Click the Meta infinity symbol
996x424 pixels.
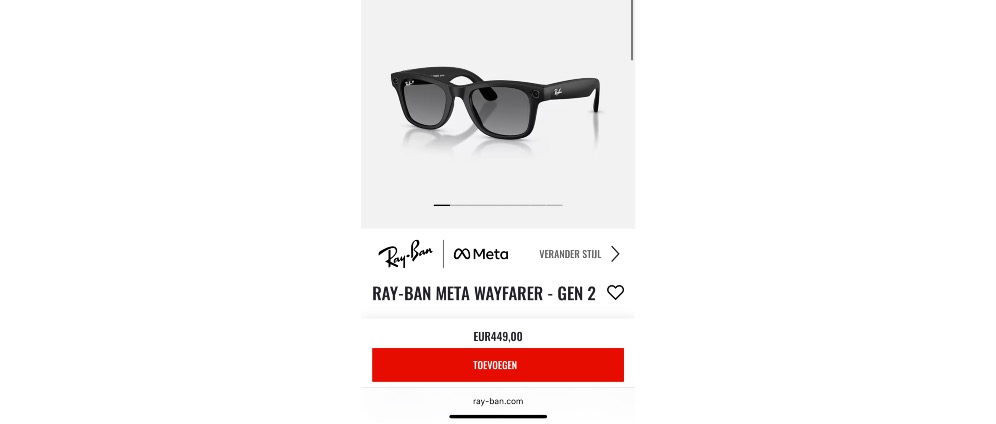pyautogui.click(x=462, y=254)
